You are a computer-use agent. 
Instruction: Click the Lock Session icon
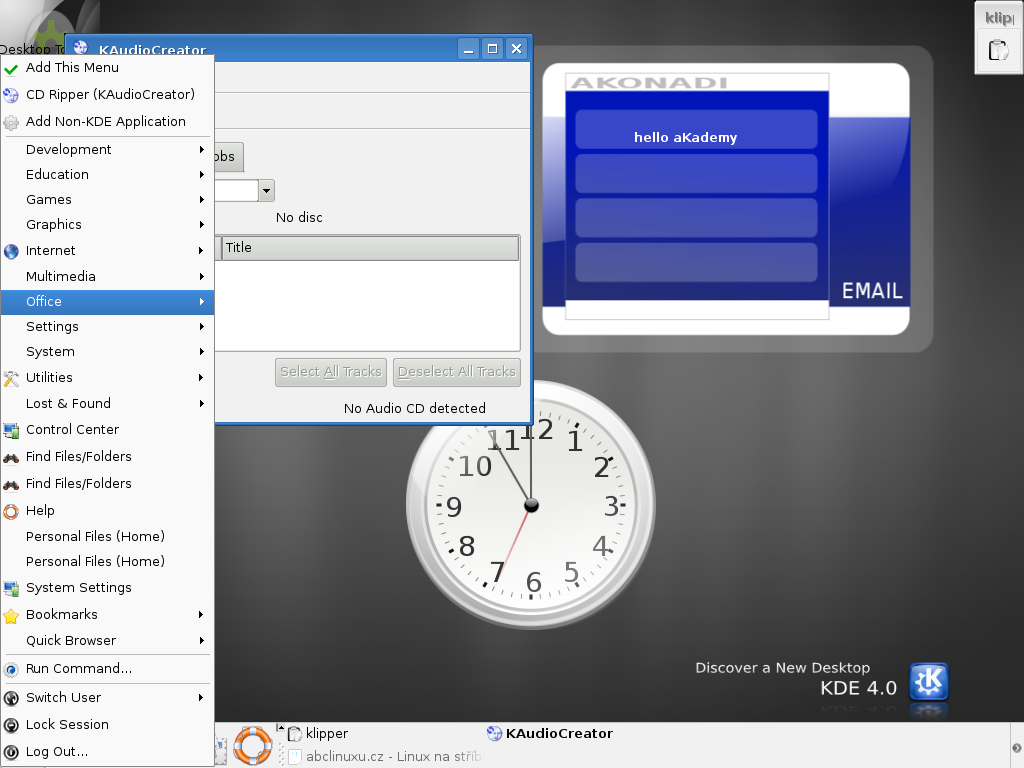tap(11, 725)
